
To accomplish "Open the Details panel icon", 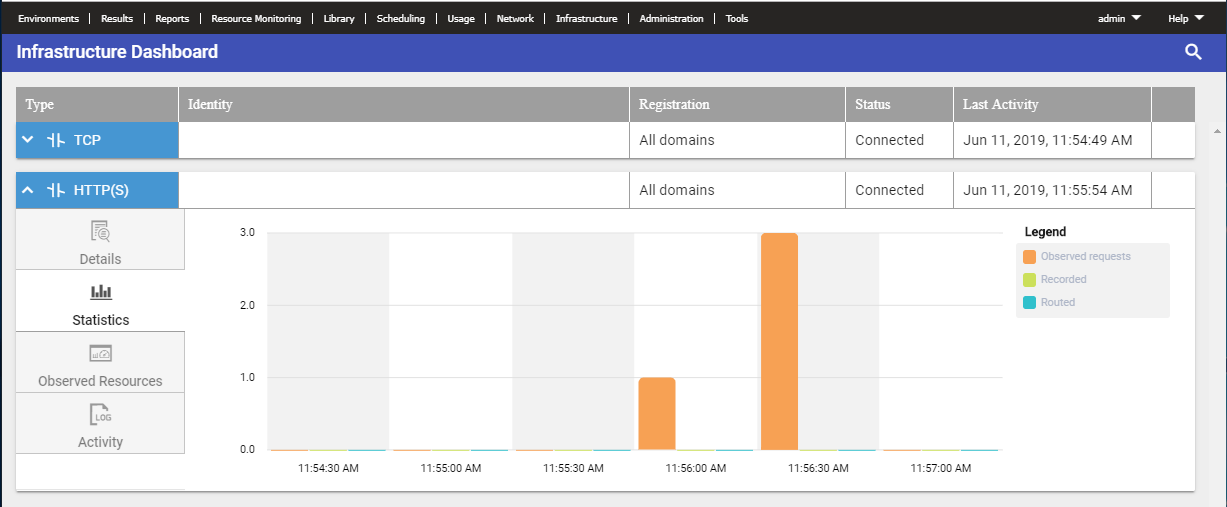I will pyautogui.click(x=100, y=232).
